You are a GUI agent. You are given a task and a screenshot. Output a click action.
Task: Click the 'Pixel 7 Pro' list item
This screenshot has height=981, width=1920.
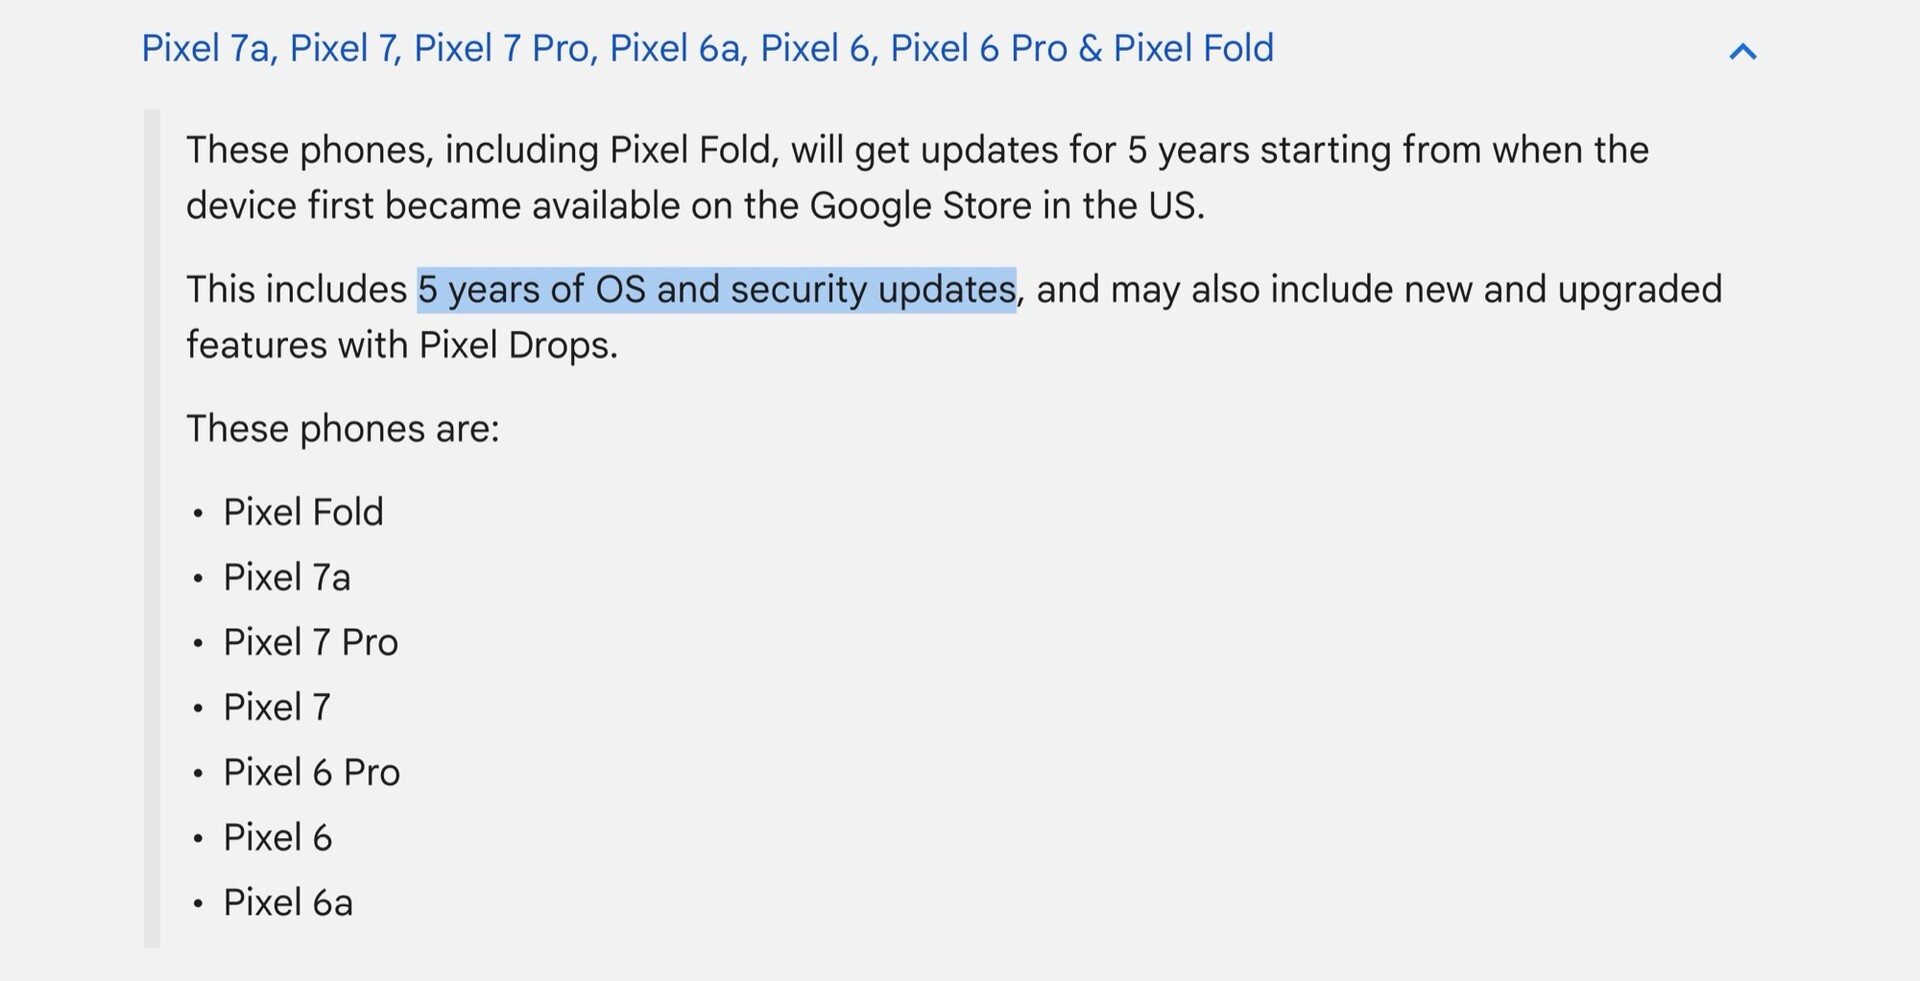coord(311,642)
